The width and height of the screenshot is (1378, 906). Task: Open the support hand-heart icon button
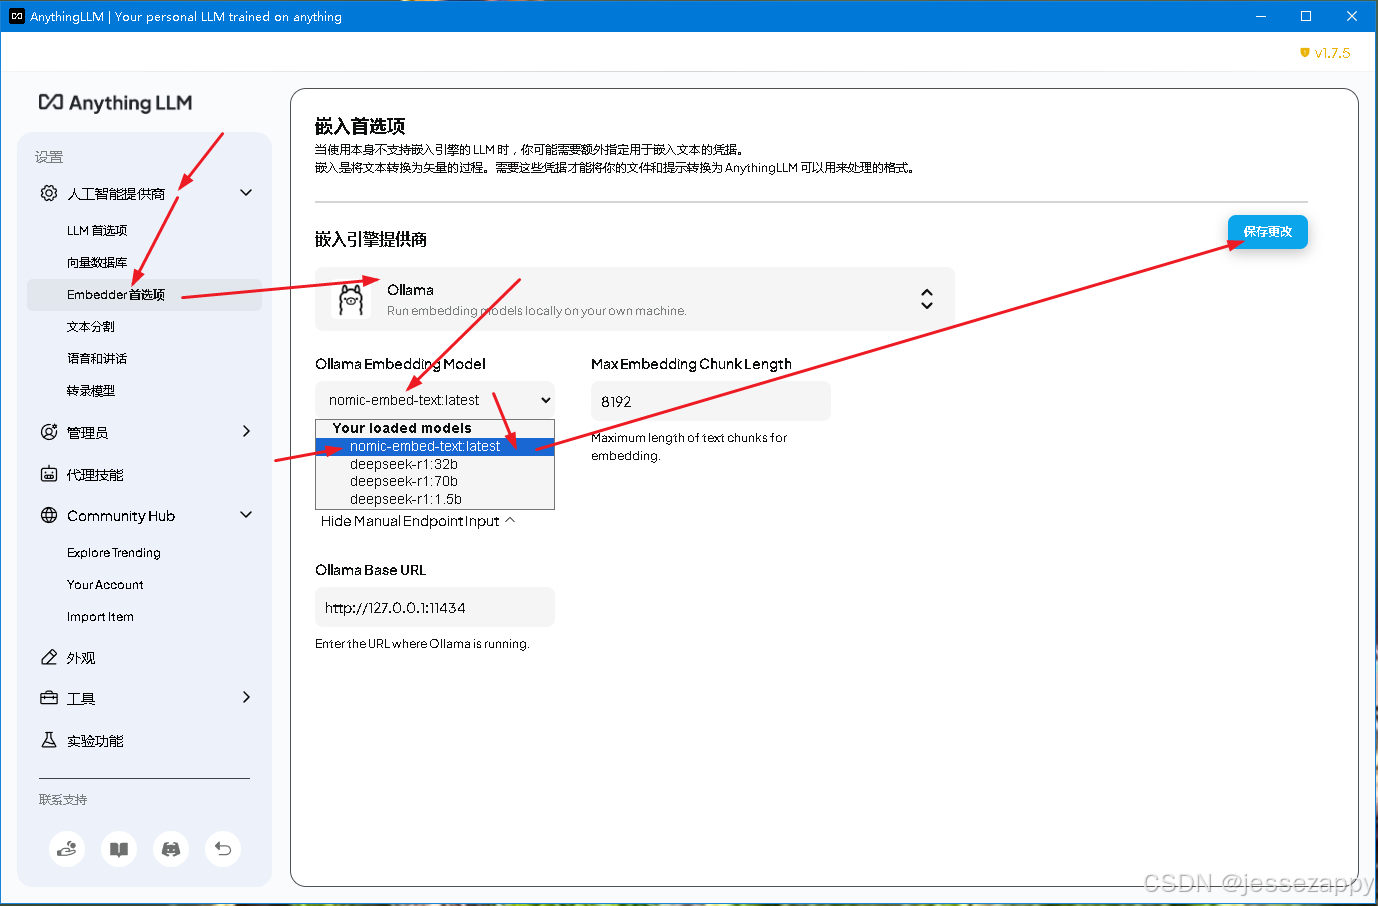pos(67,849)
